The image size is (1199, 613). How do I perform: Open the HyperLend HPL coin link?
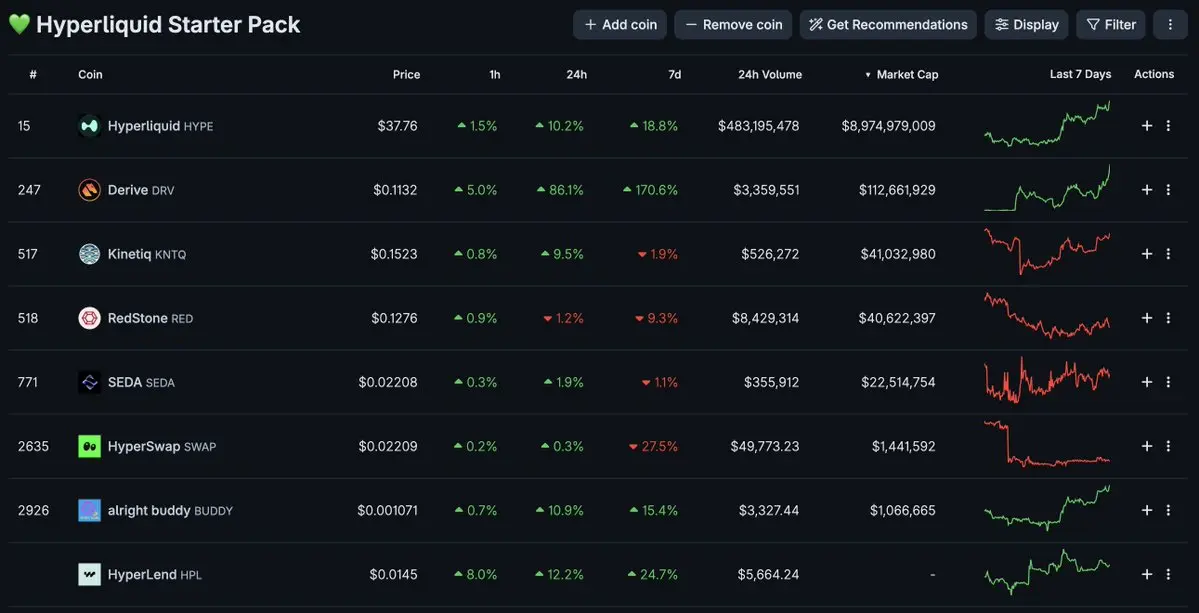[155, 575]
